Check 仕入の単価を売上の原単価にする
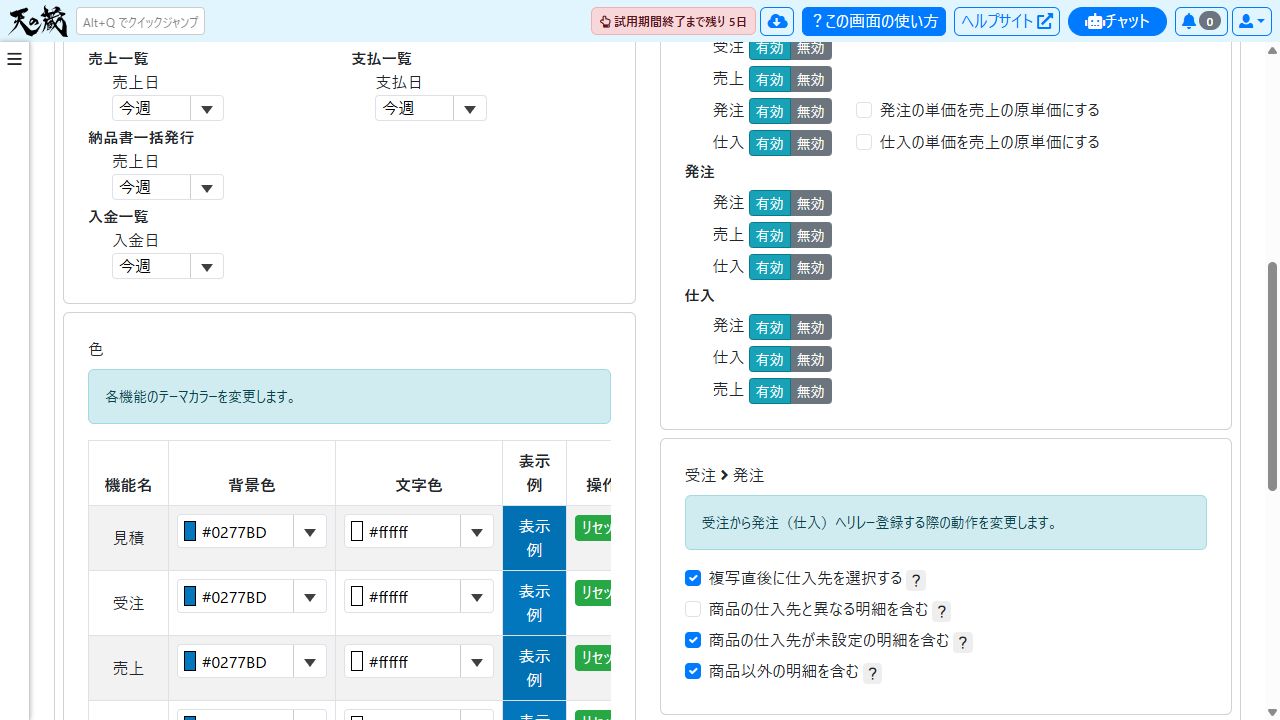Image resolution: width=1280 pixels, height=720 pixels. click(x=864, y=142)
